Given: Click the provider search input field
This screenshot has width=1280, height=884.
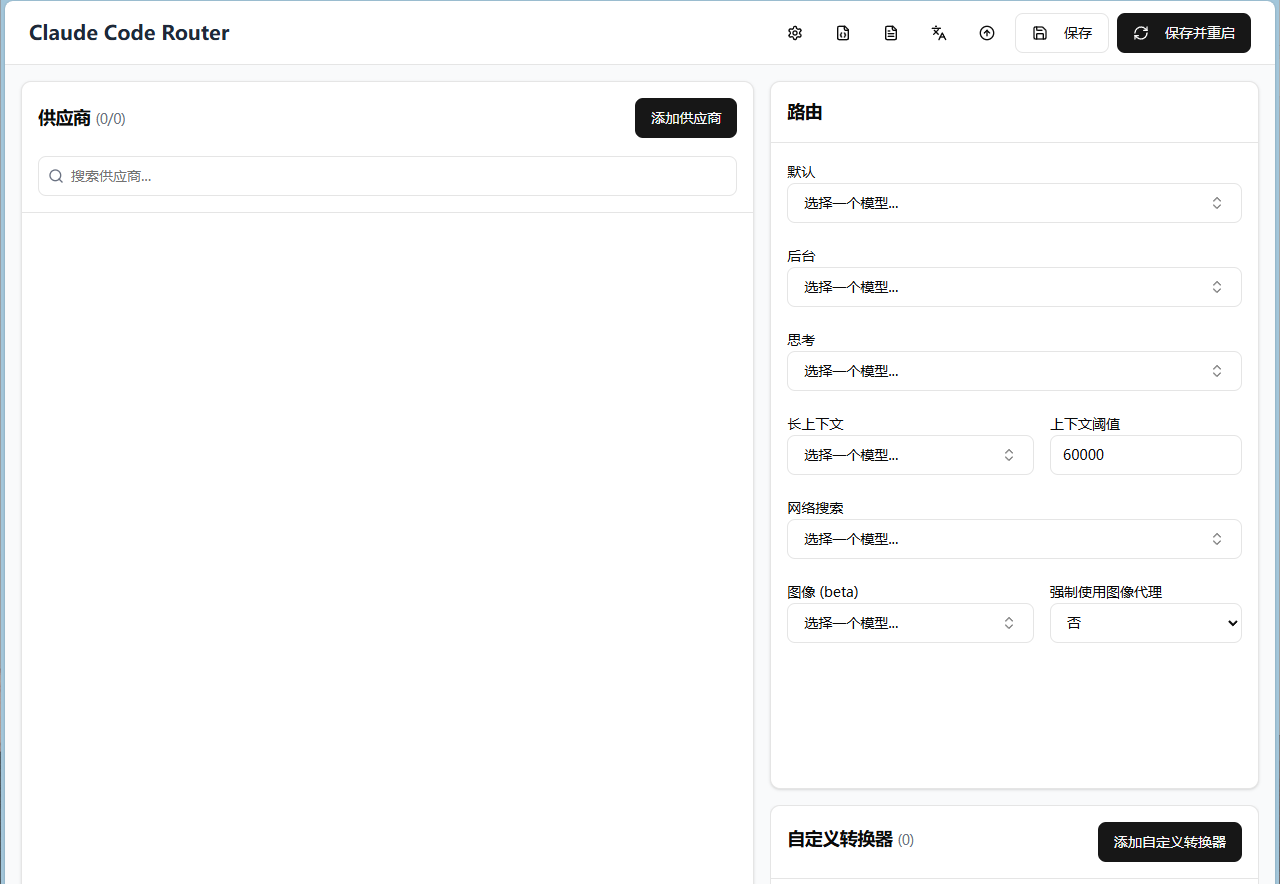Looking at the screenshot, I should coord(387,176).
